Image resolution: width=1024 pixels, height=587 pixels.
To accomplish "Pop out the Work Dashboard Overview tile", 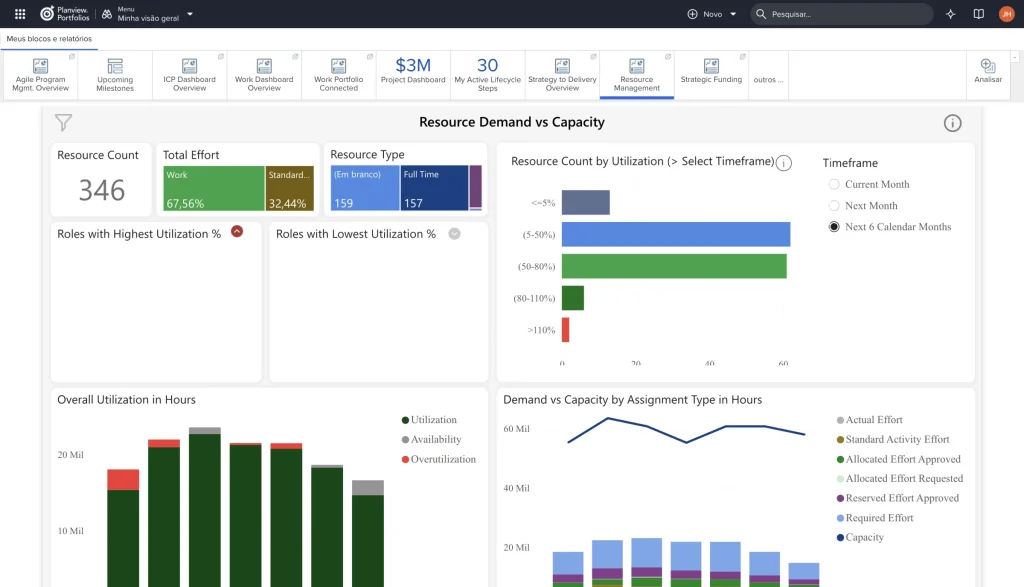I will coord(295,57).
